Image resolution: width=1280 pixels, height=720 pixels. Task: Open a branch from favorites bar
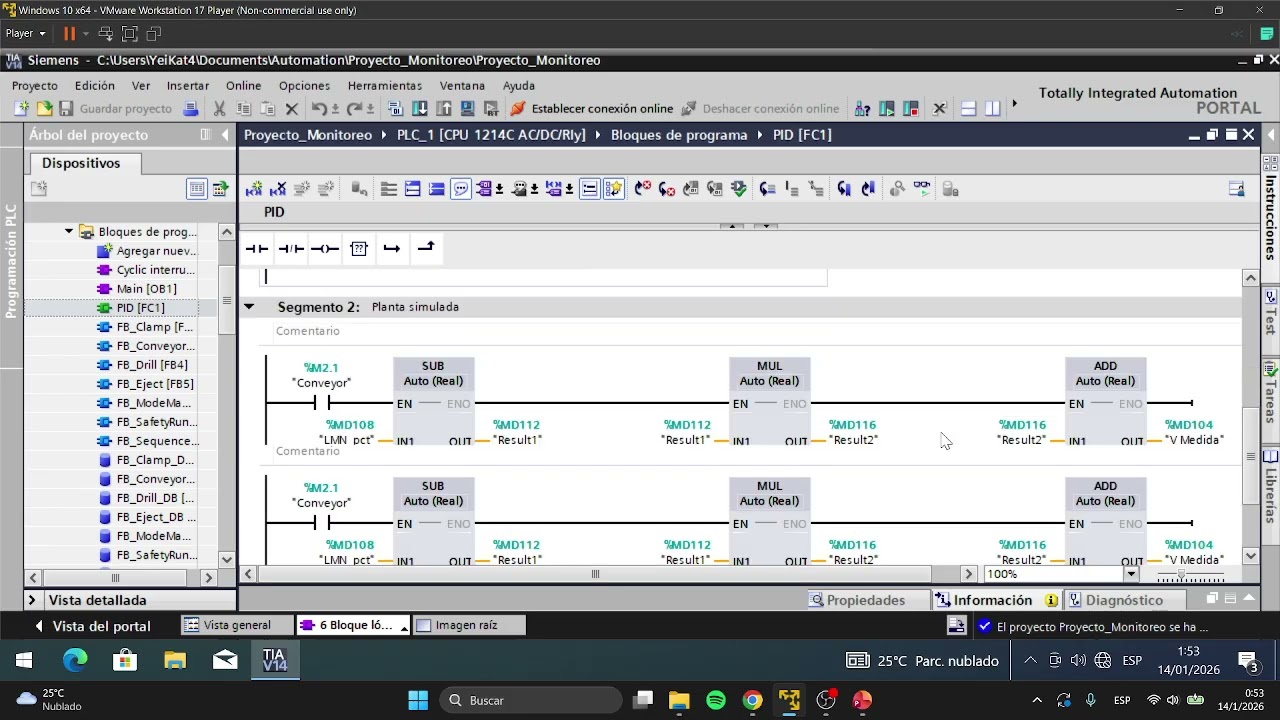[x=392, y=248]
